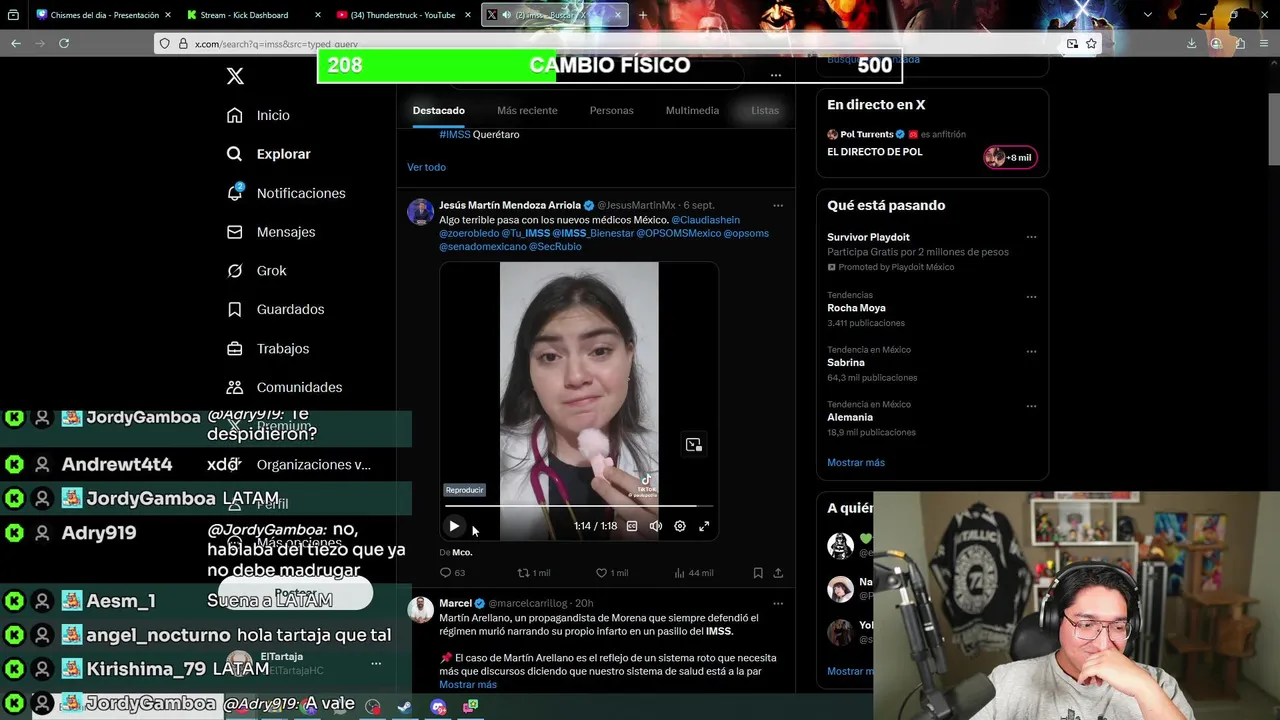Bookmark page with star icon
The width and height of the screenshot is (1280, 720).
[x=1091, y=43]
